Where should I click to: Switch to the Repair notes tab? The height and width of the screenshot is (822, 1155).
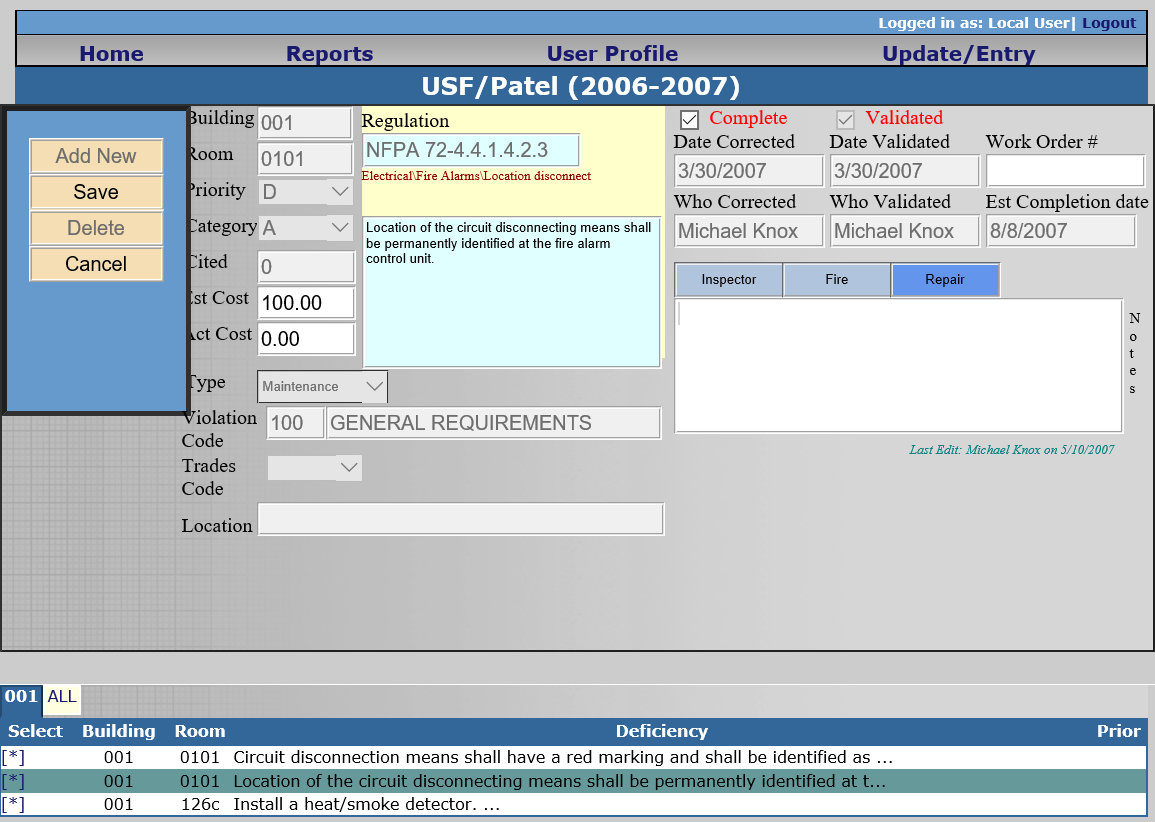pyautogui.click(x=945, y=280)
